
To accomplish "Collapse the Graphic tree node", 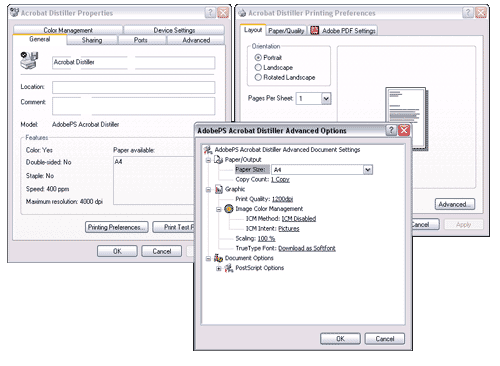I will (x=208, y=190).
